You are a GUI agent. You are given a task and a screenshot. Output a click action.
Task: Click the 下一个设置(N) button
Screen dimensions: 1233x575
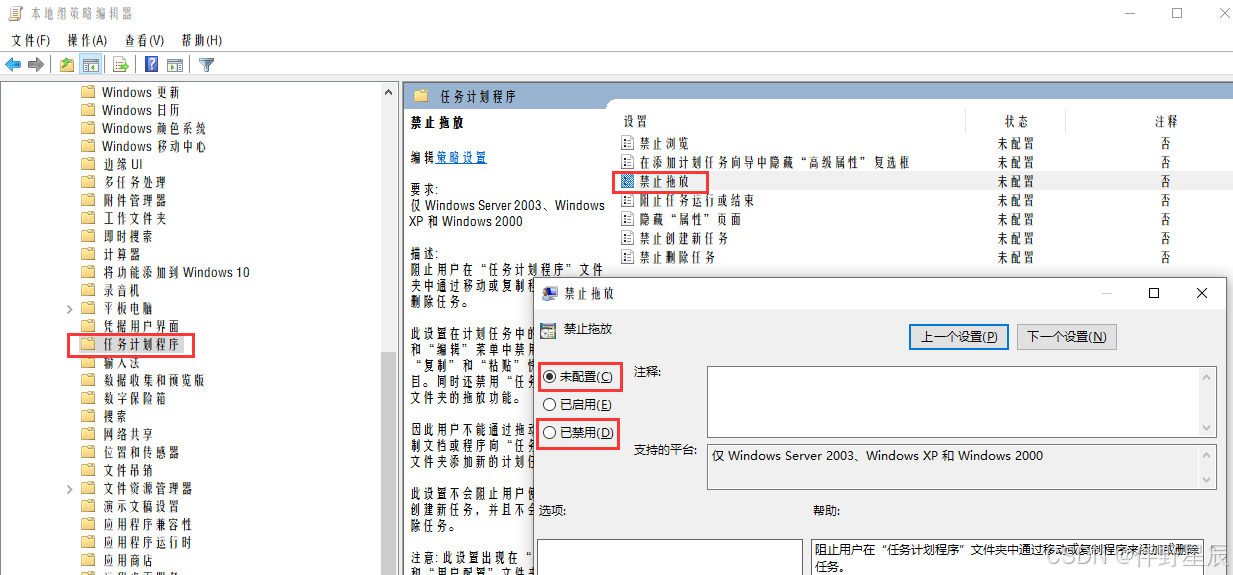click(x=1066, y=337)
